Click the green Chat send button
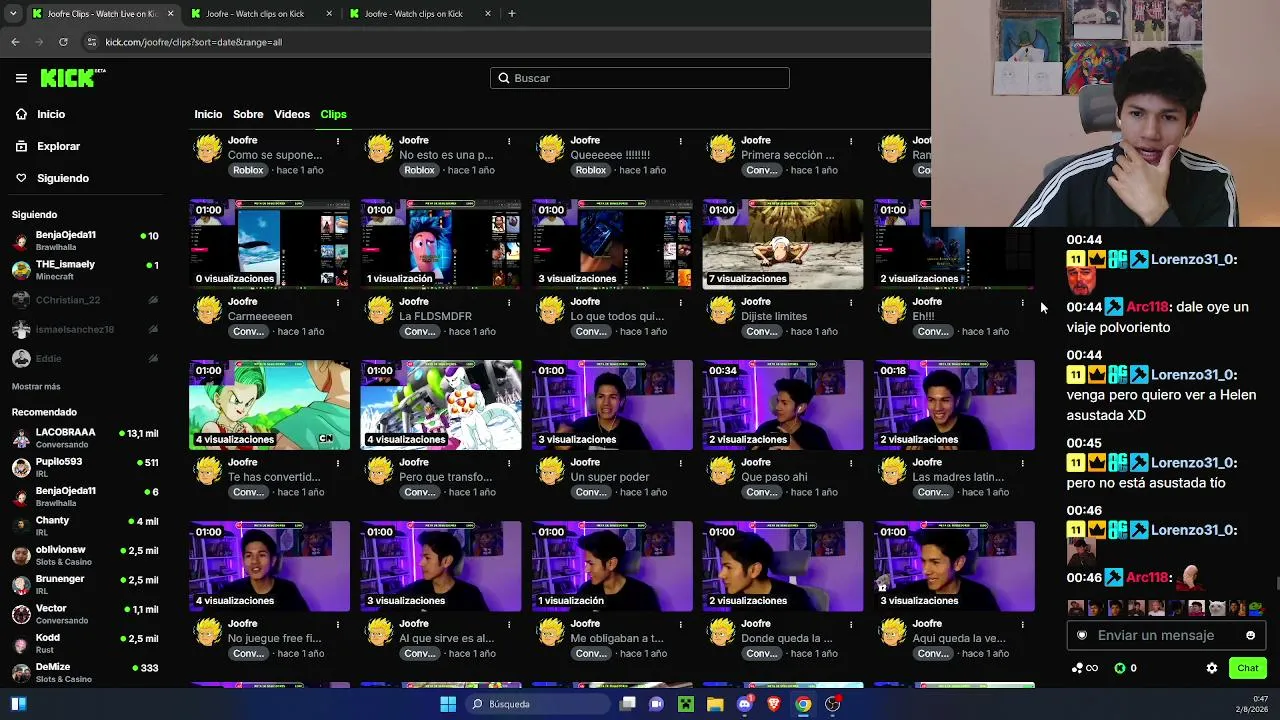Screen dimensions: 1280x720 click(x=1247, y=668)
